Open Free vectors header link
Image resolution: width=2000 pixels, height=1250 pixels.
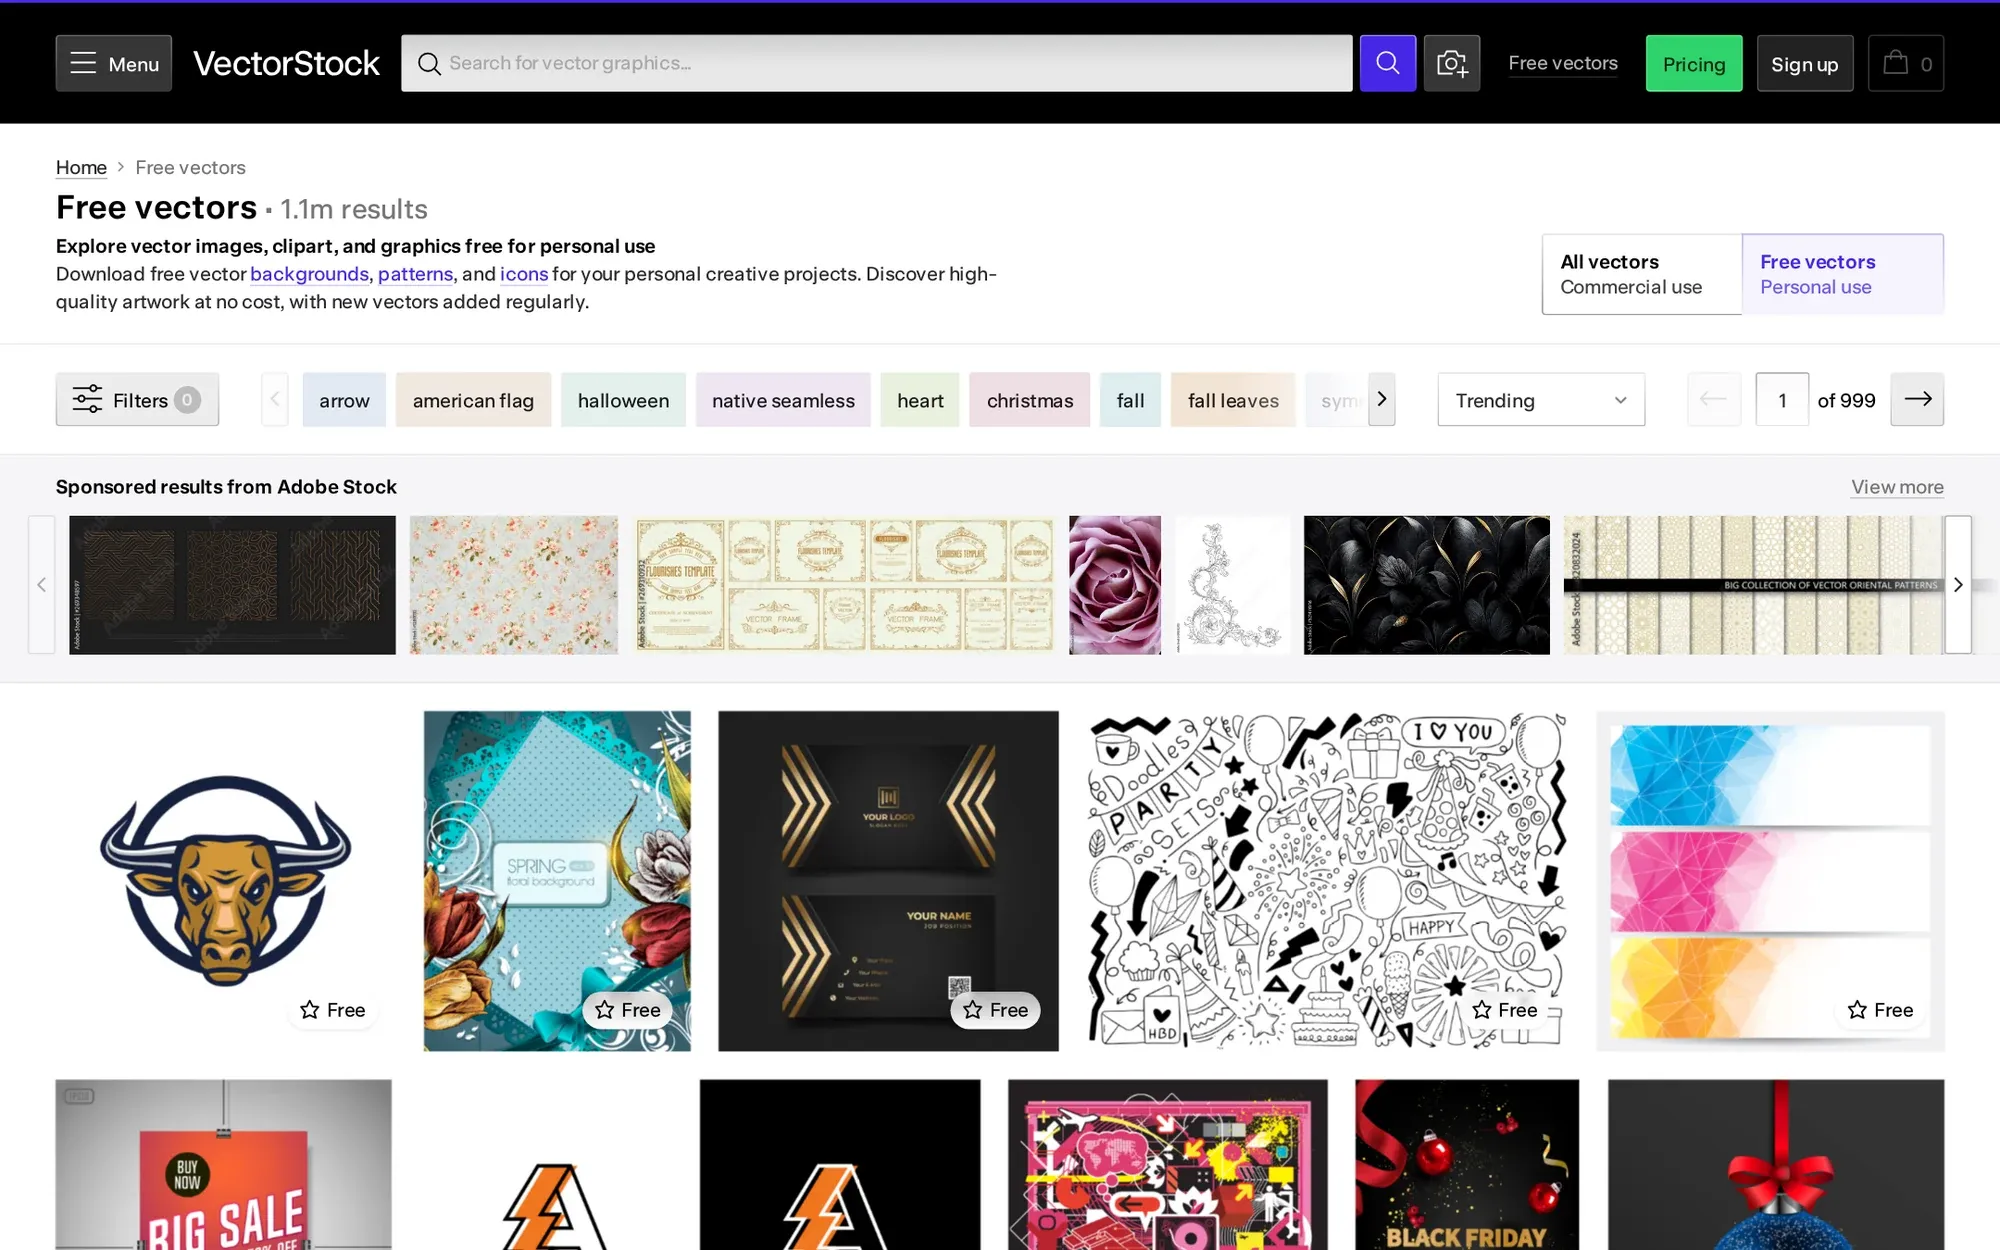point(1563,63)
